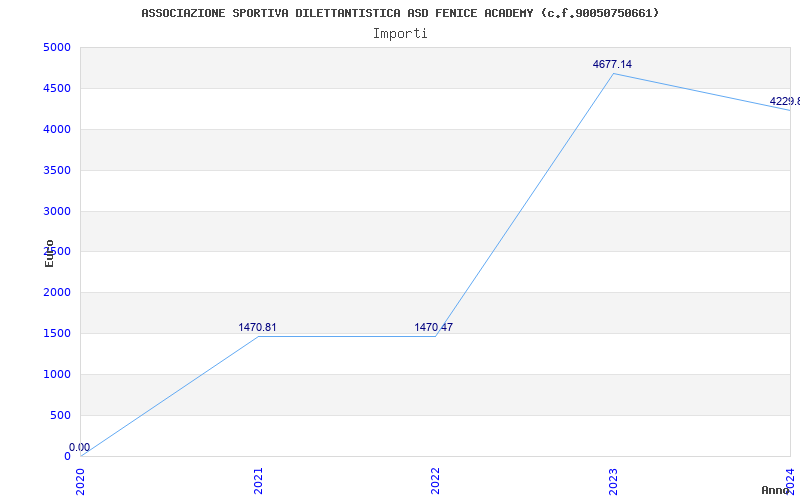Click the partially visible 4229 data label
Viewport: 800px width, 500px height.
pos(785,102)
